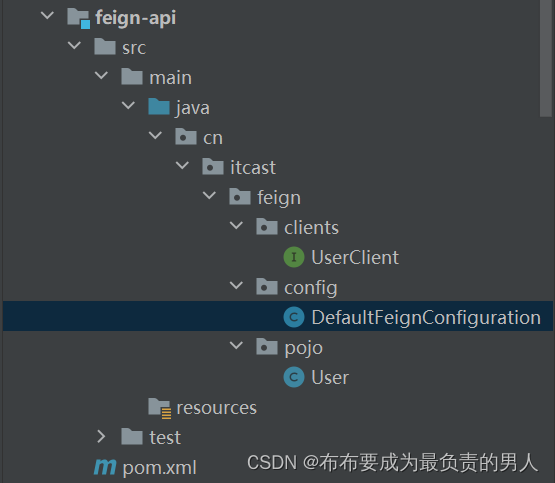The height and width of the screenshot is (483, 555).
Task: Click the User class icon
Action: [294, 377]
